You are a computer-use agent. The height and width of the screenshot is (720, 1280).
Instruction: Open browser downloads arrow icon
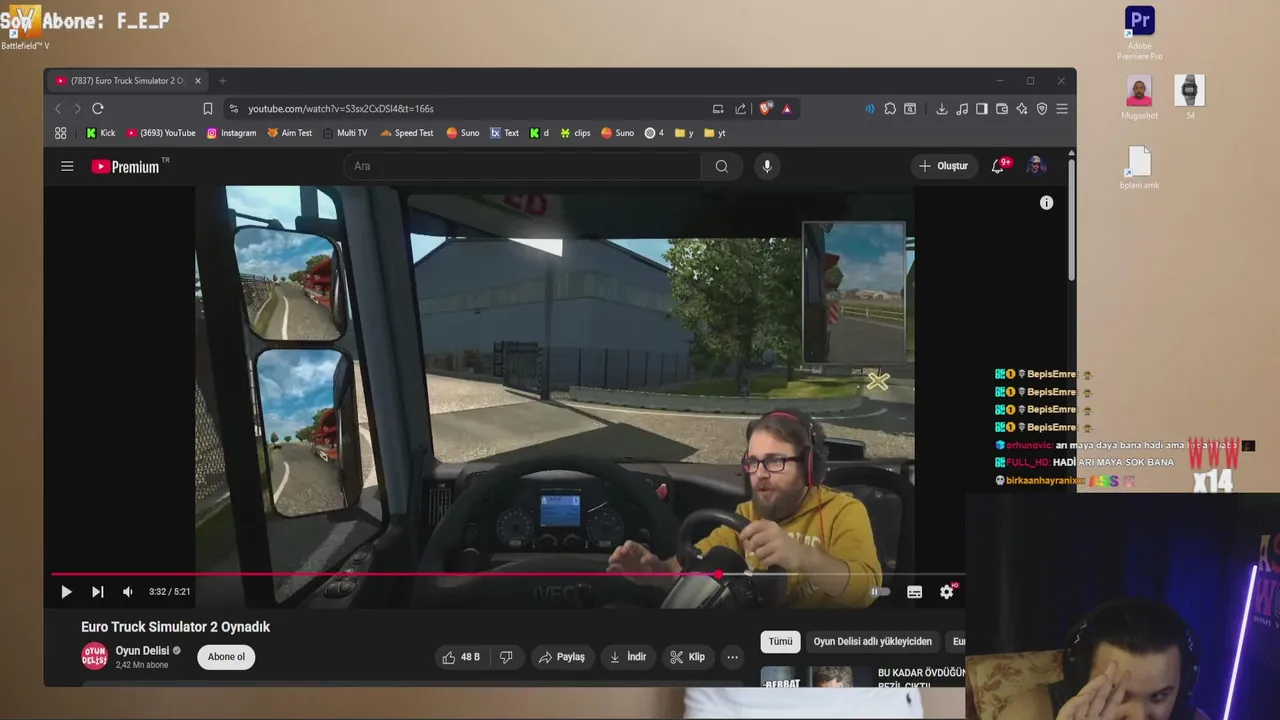click(x=941, y=108)
